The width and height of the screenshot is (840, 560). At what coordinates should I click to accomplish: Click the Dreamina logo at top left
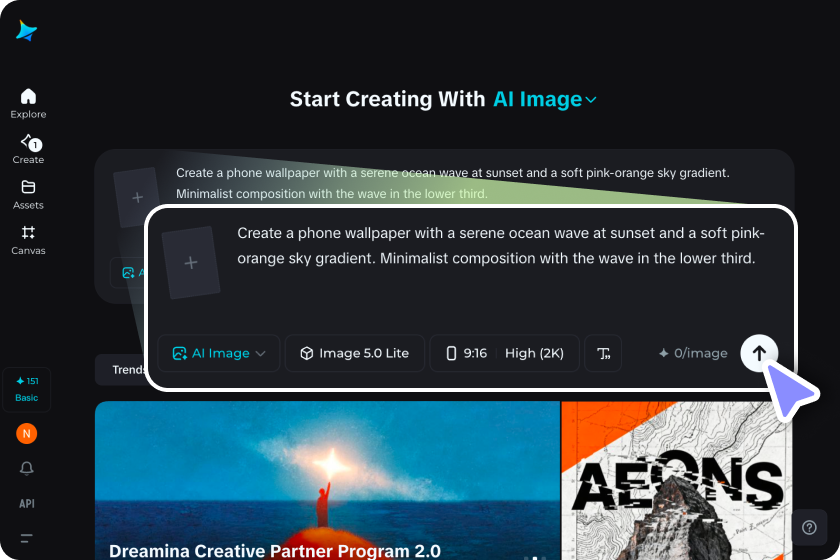click(26, 31)
